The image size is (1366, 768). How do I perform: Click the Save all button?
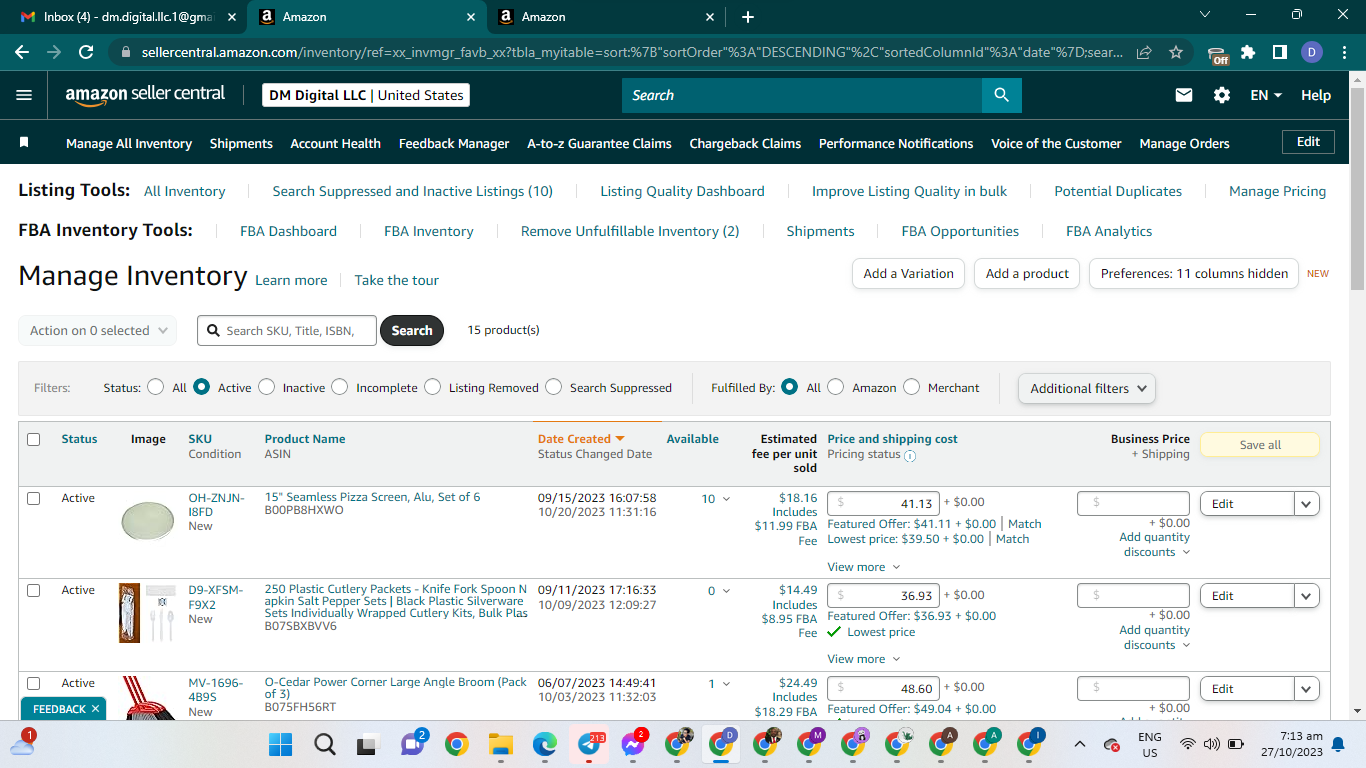[1260, 445]
